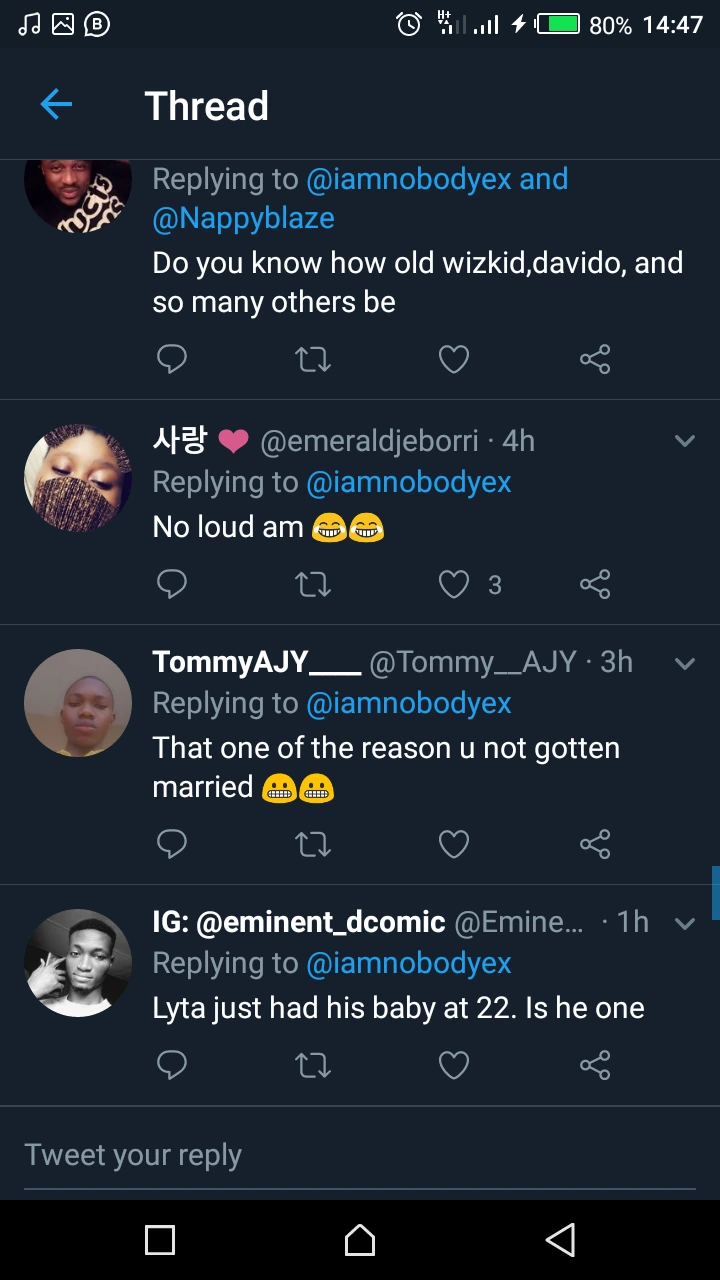The image size is (720, 1280).
Task: Open dropdown arrow on emeraldjeborri tweet
Action: click(685, 441)
